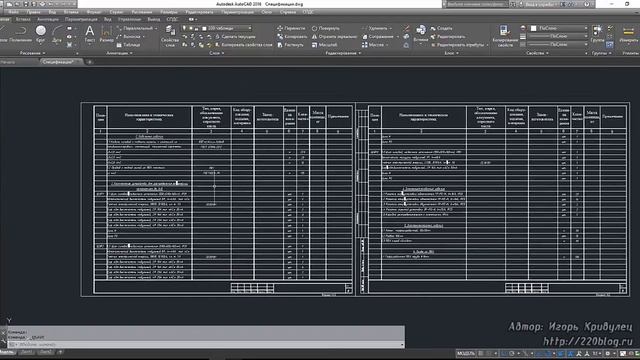Open the Файл menu
This screenshot has height=360, width=640.
pos(13,12)
